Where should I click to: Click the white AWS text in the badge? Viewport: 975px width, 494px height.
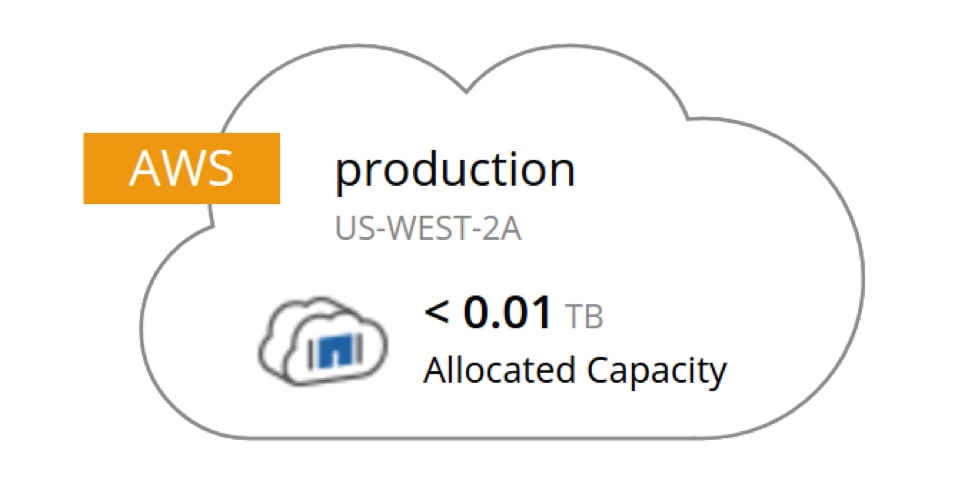(181, 169)
